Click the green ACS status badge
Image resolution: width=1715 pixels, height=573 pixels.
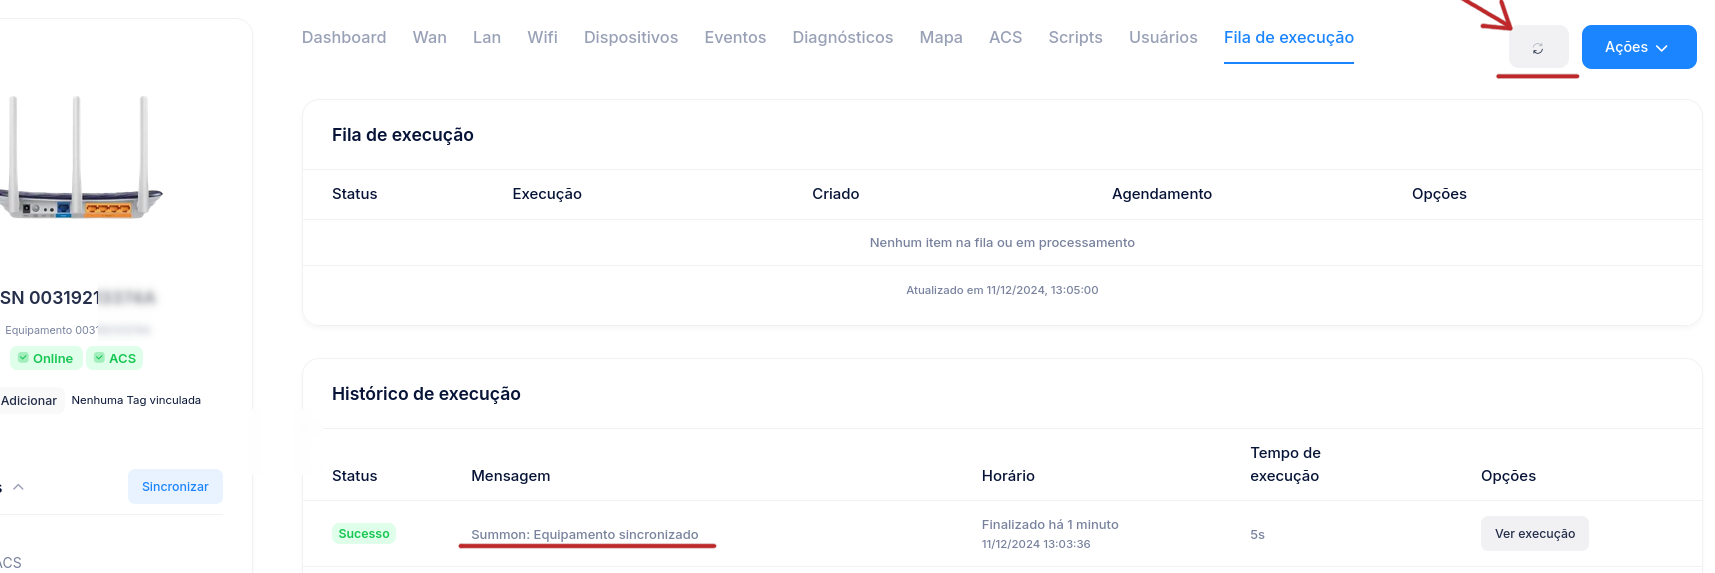(115, 358)
